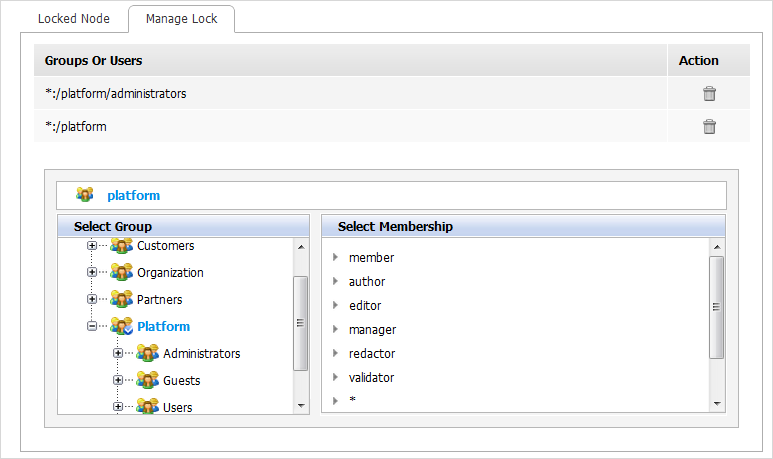This screenshot has height=459, width=773.
Task: Select the validator membership
Action: coord(373,378)
